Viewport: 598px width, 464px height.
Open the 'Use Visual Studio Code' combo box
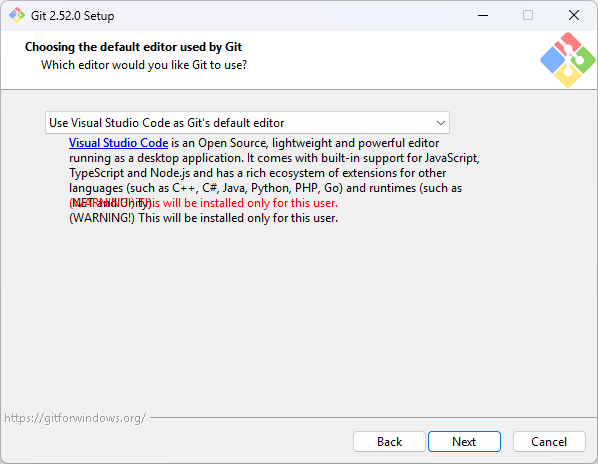(247, 123)
